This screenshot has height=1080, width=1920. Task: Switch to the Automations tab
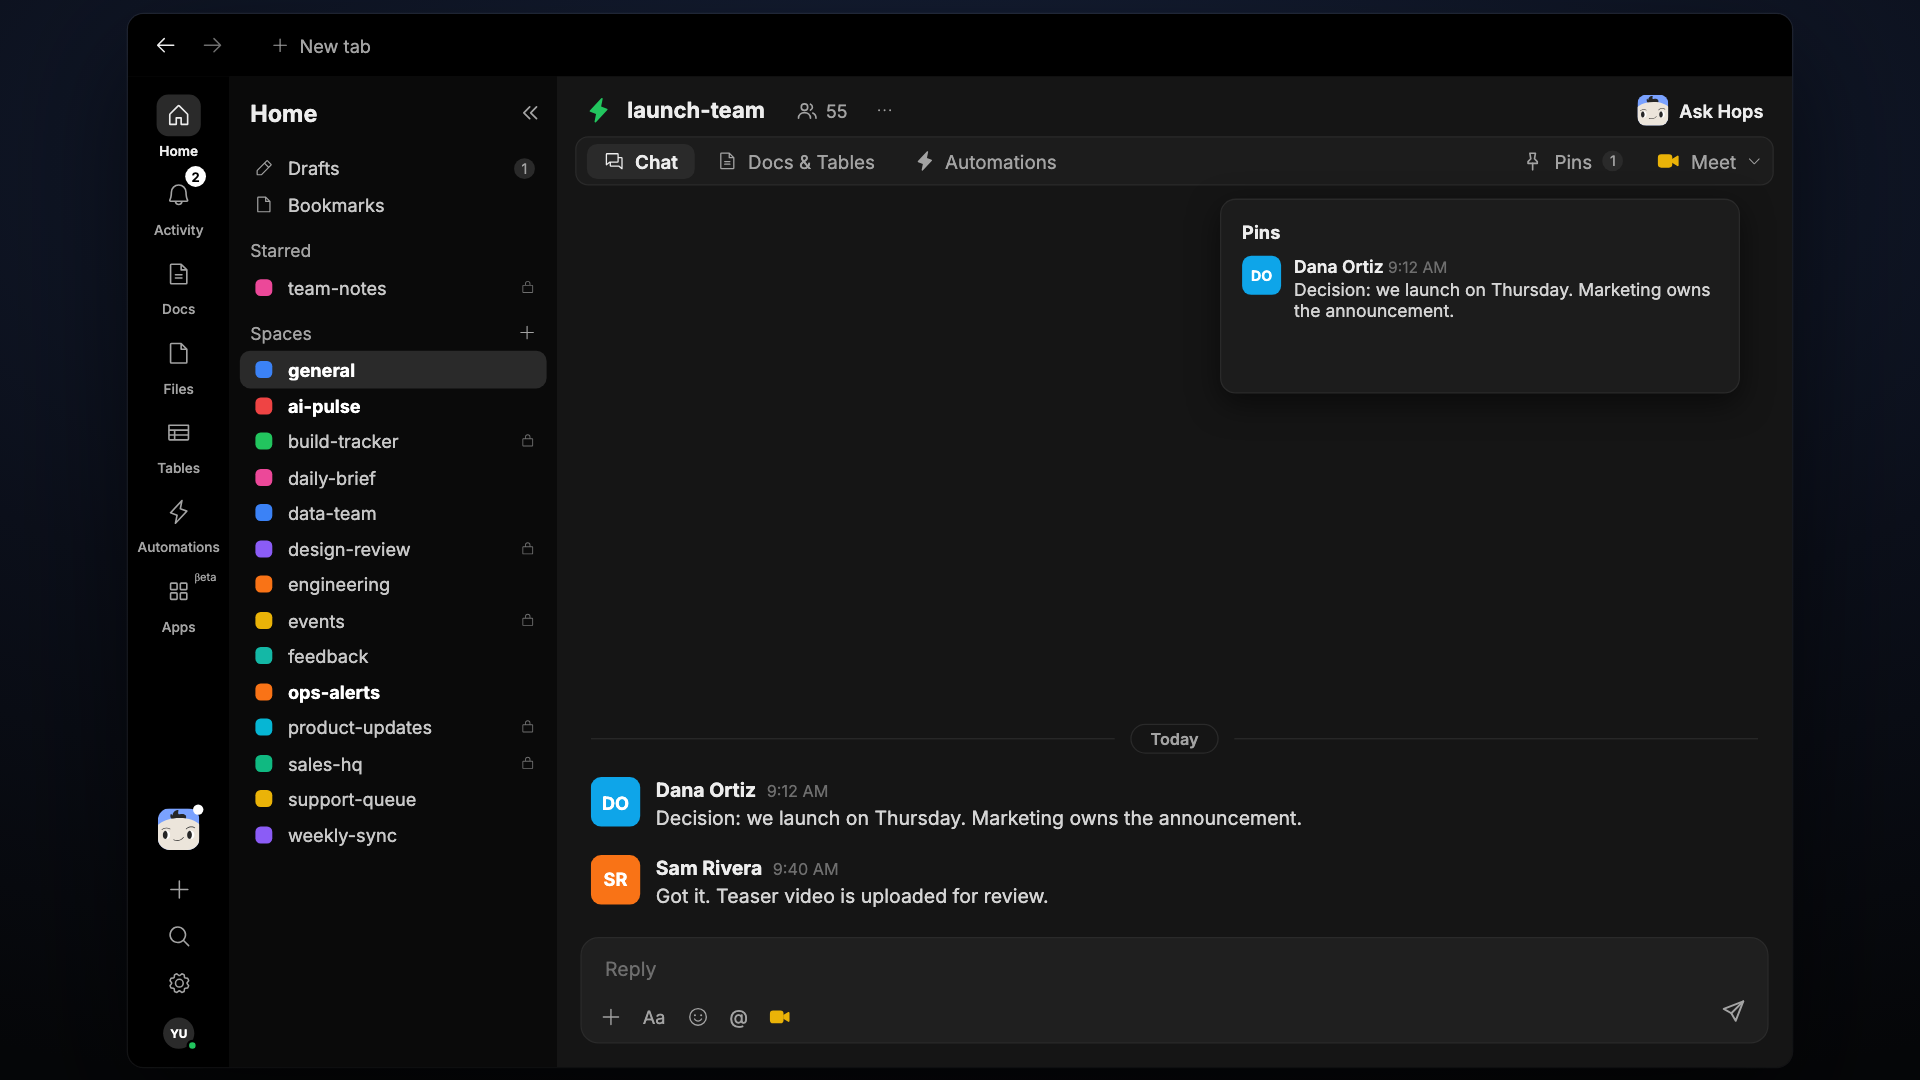tap(986, 162)
